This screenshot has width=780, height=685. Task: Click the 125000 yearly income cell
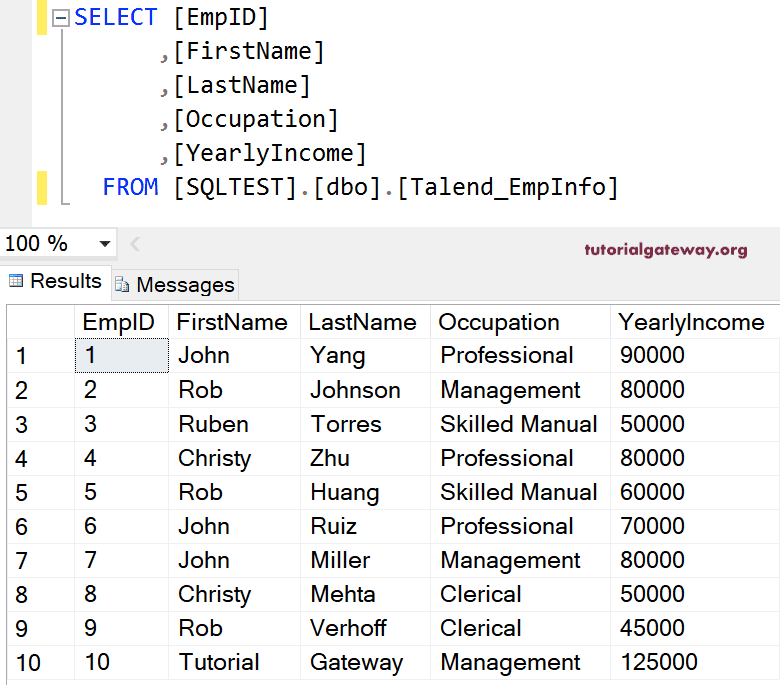659,662
